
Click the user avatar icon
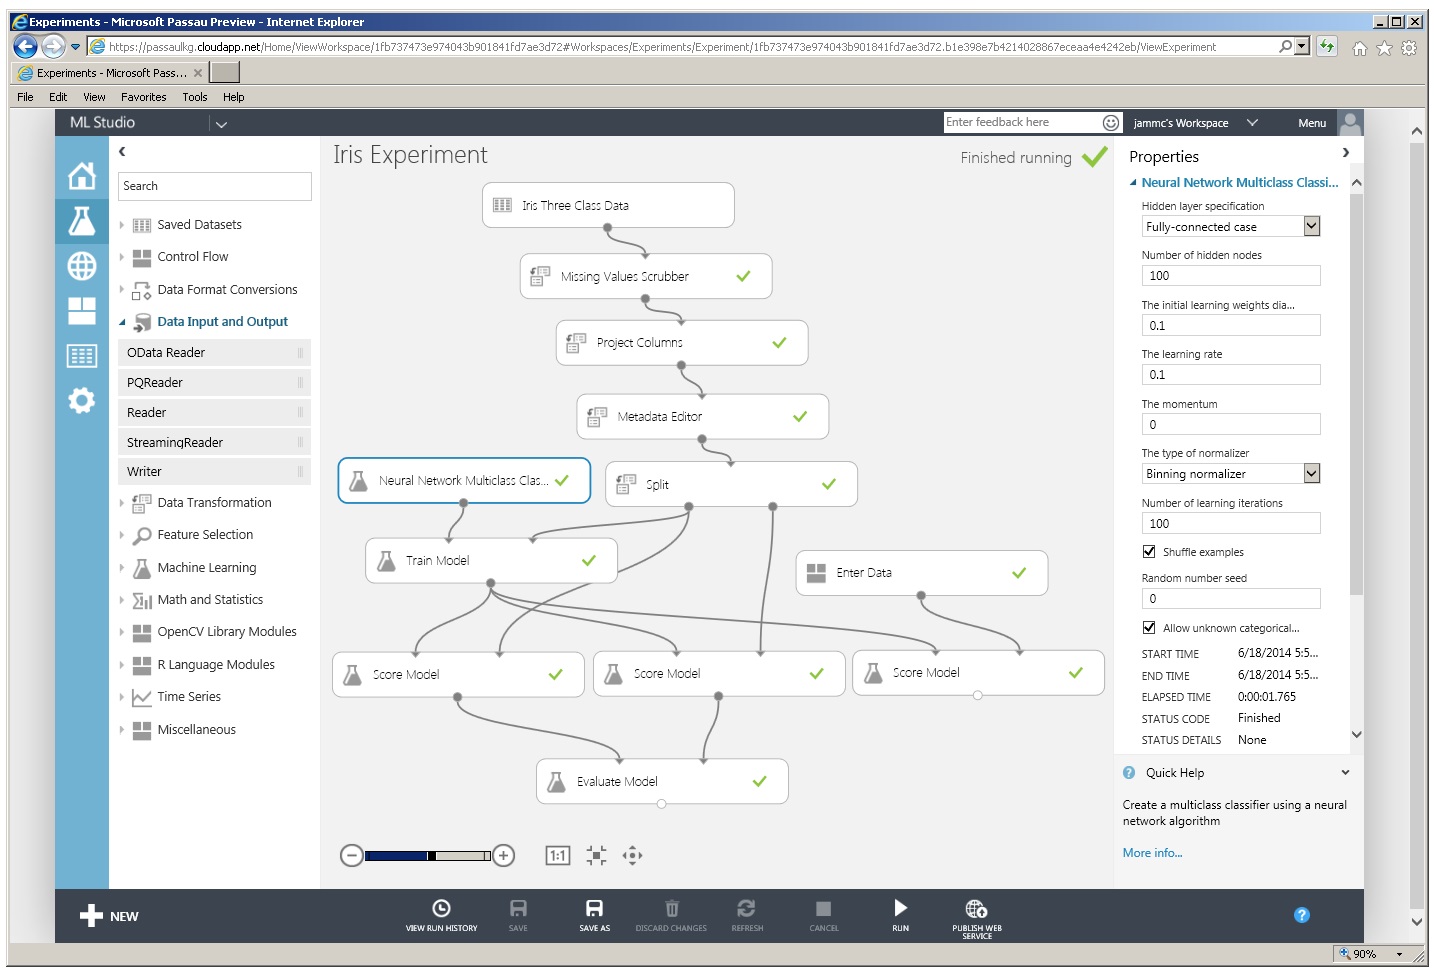[x=1350, y=123]
